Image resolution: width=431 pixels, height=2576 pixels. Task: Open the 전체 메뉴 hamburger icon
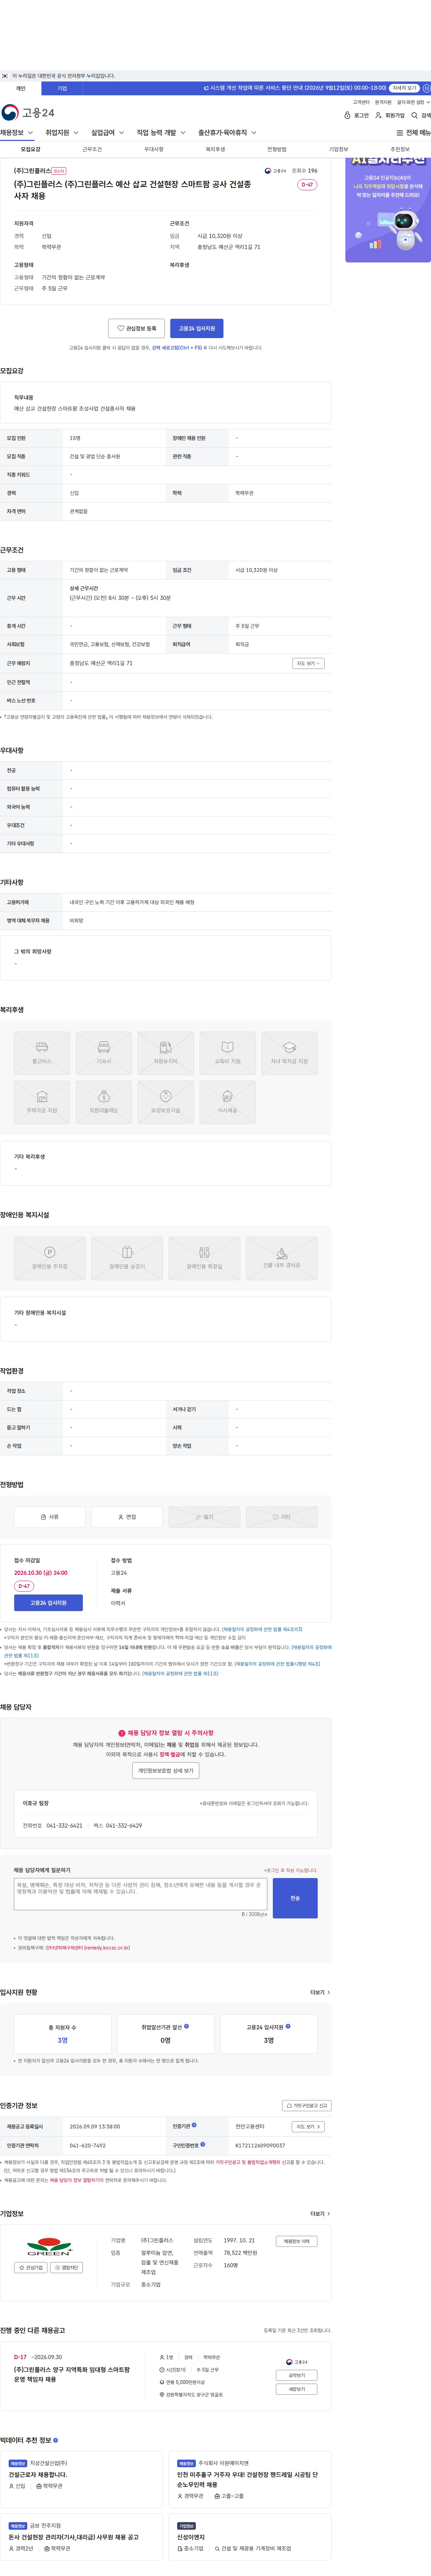point(400,132)
